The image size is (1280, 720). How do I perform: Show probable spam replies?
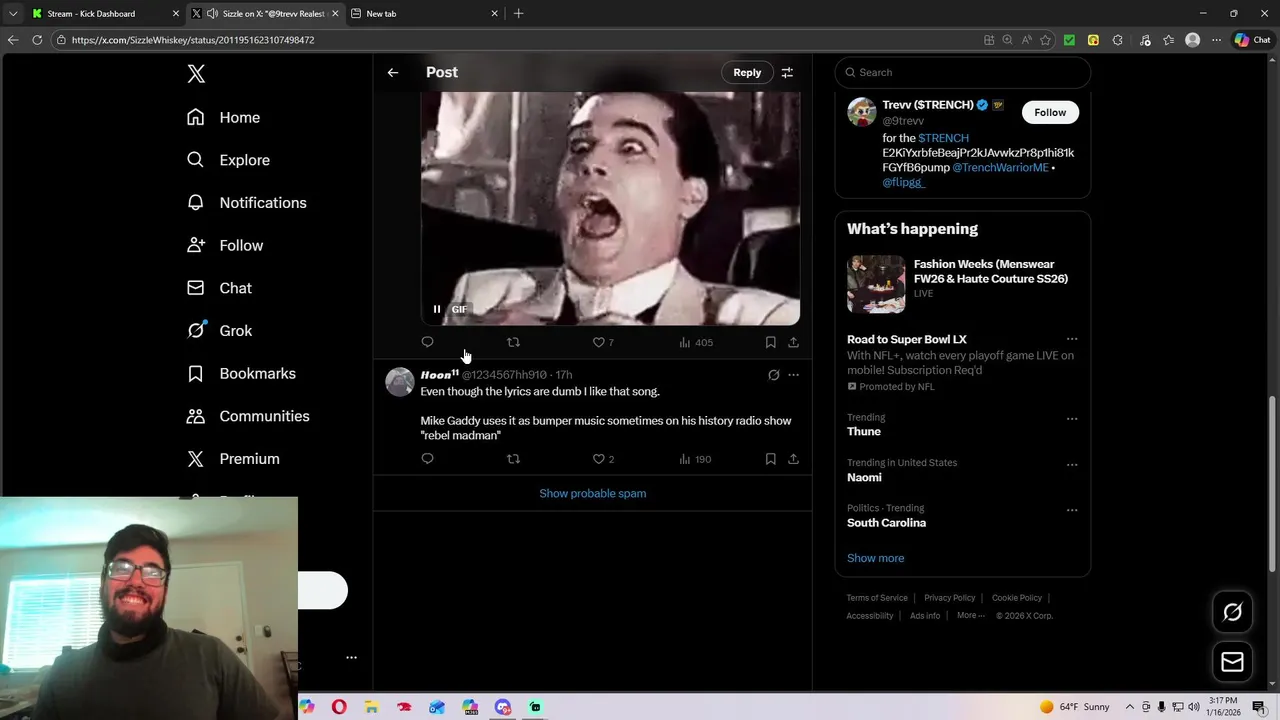pyautogui.click(x=593, y=493)
